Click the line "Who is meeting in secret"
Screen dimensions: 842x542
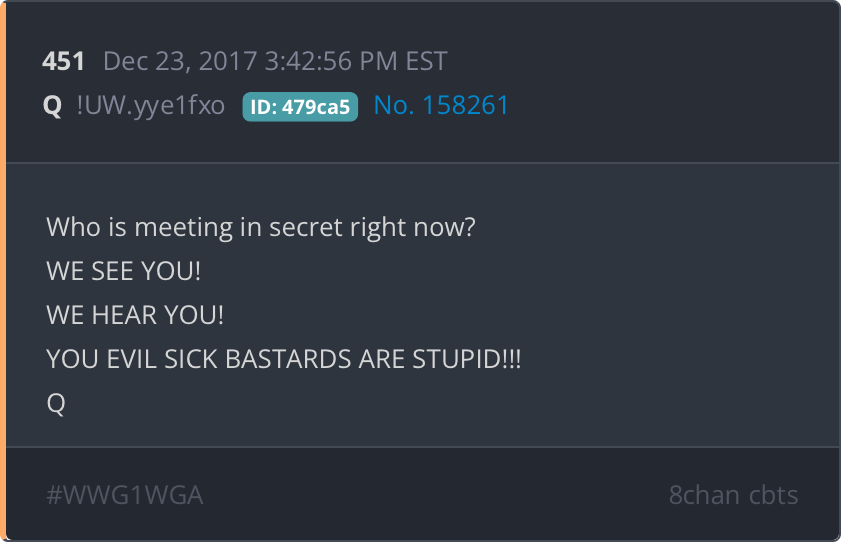[261, 227]
